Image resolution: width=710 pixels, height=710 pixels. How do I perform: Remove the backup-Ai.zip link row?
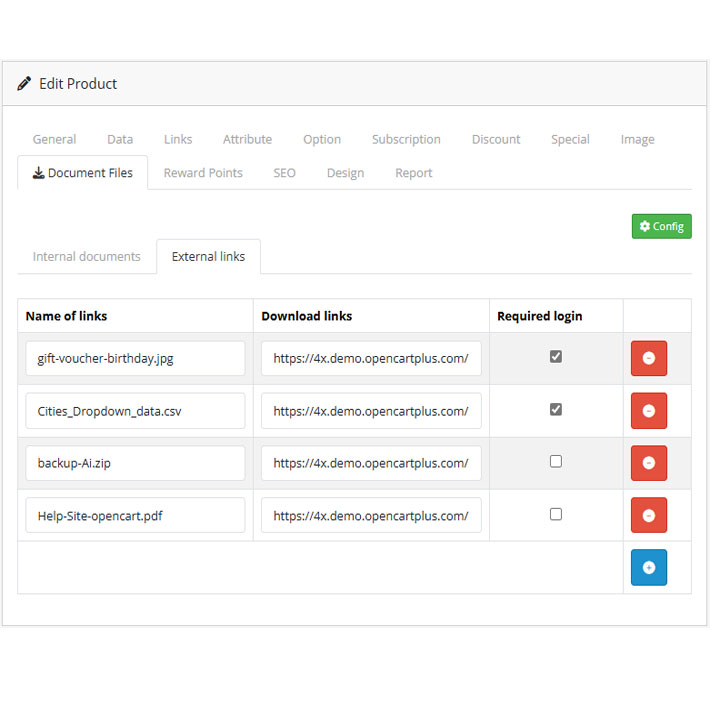point(648,463)
